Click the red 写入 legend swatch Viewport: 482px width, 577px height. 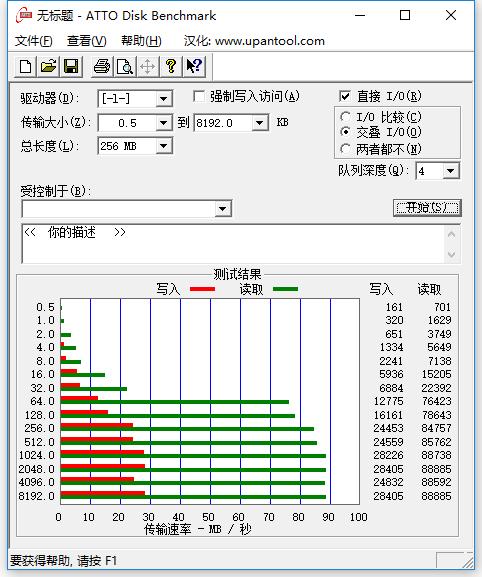click(202, 289)
